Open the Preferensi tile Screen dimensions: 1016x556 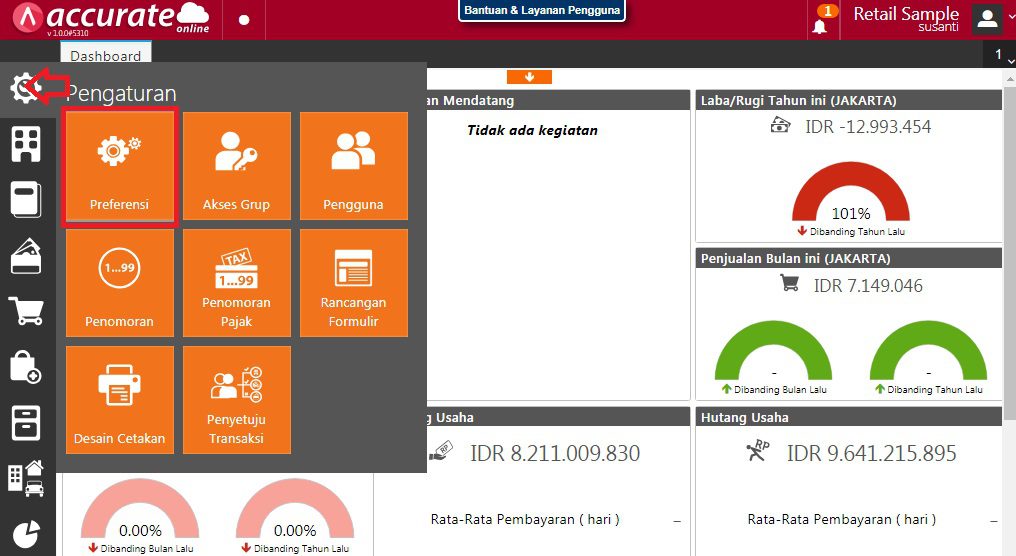tap(120, 166)
